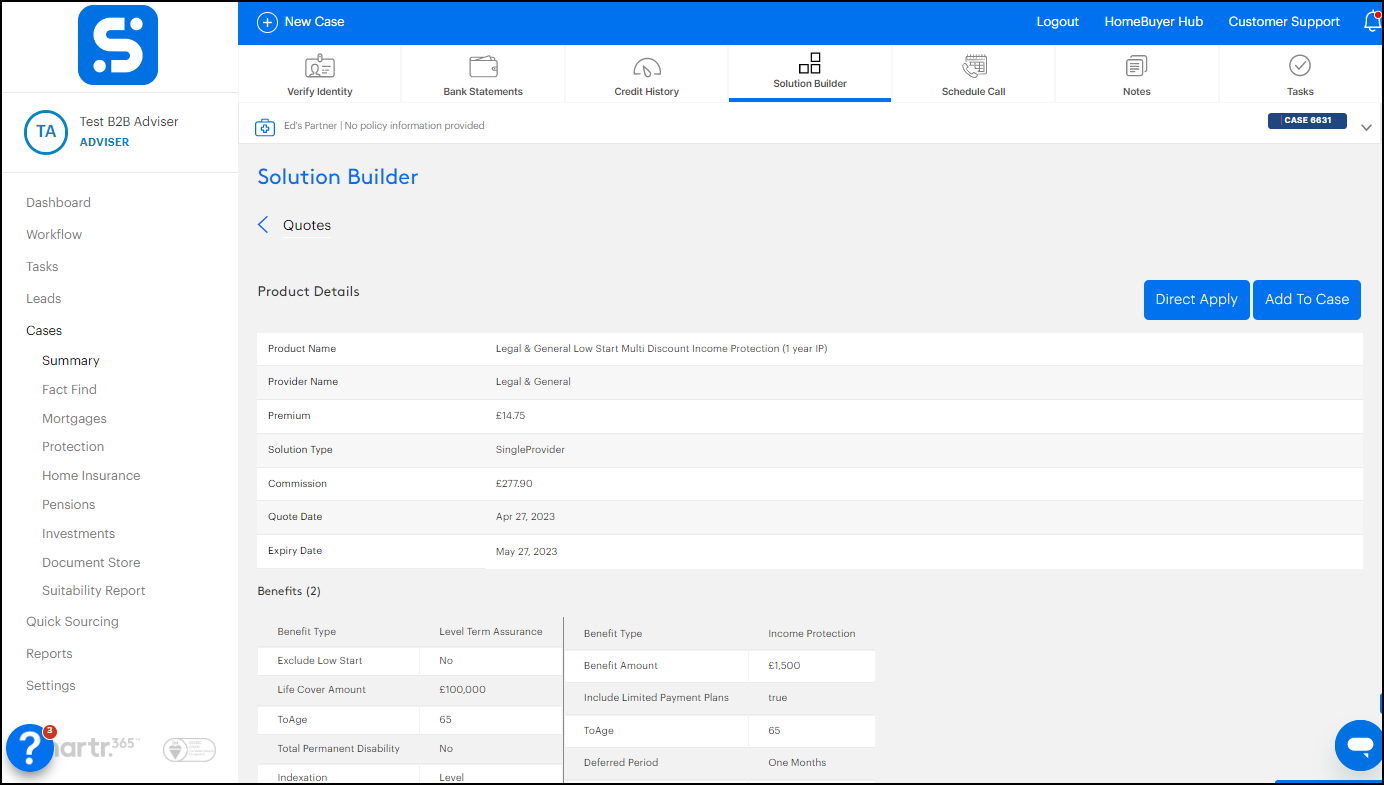Open Reports in the sidebar
1384x785 pixels.
49,653
